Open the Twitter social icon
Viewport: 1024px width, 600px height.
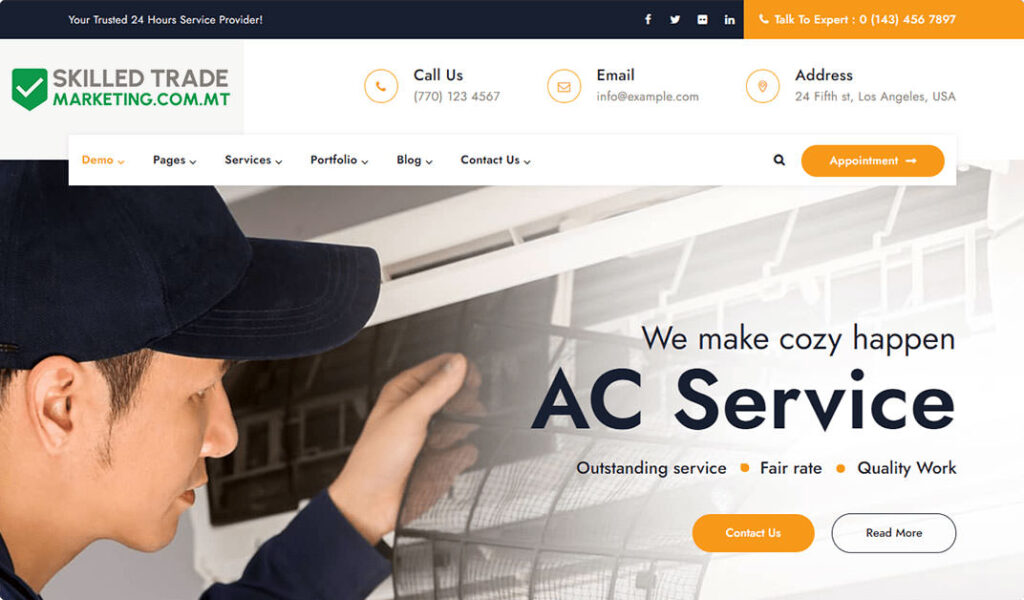[675, 20]
